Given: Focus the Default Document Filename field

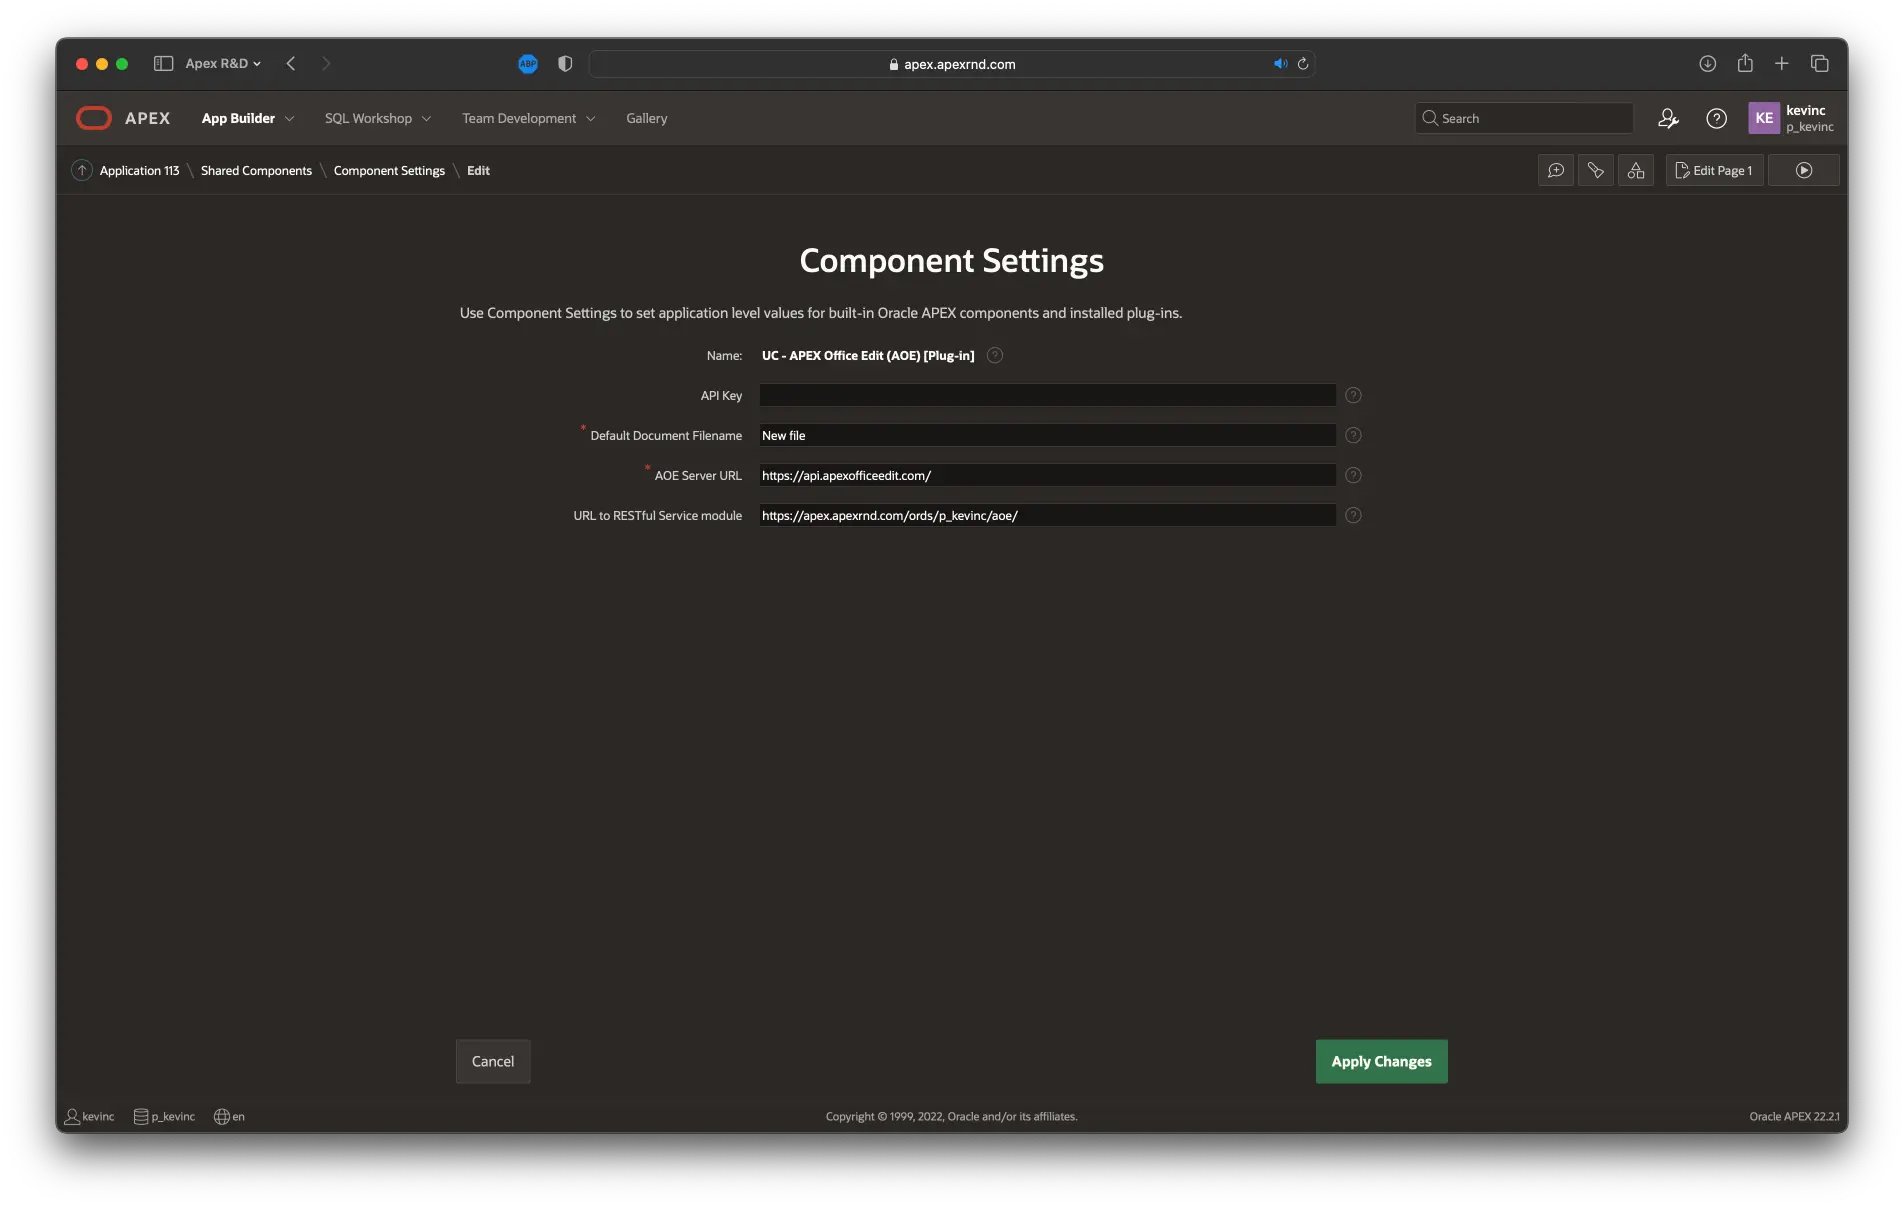Looking at the screenshot, I should click(1047, 435).
